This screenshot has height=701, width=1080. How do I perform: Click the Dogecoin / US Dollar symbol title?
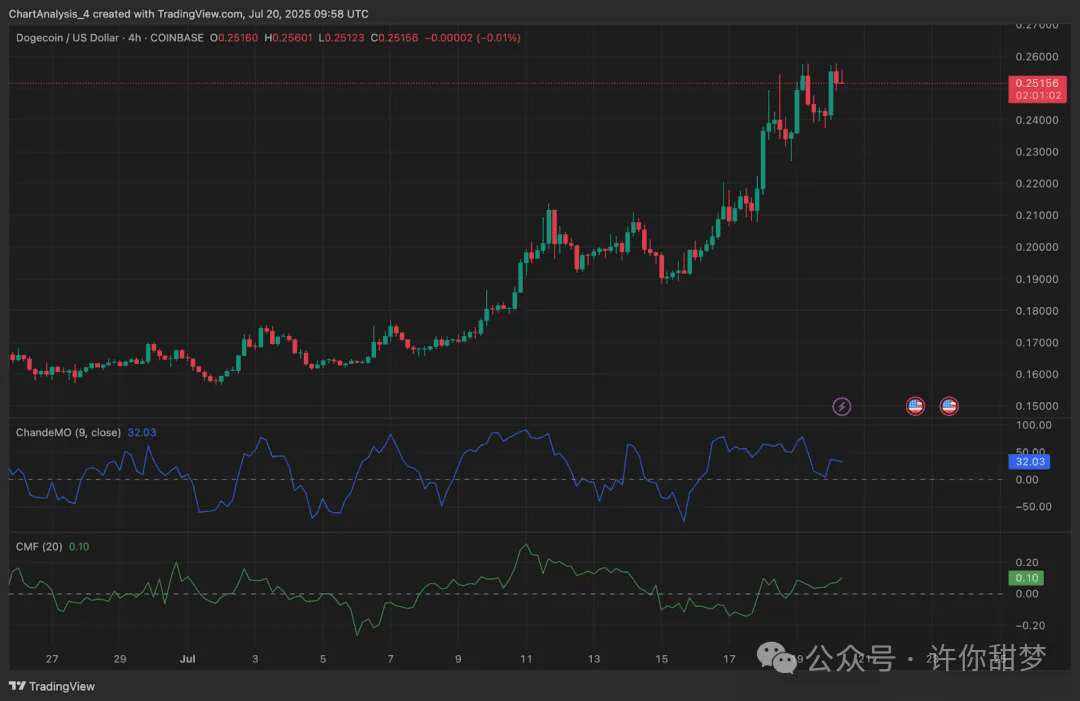click(x=68, y=38)
